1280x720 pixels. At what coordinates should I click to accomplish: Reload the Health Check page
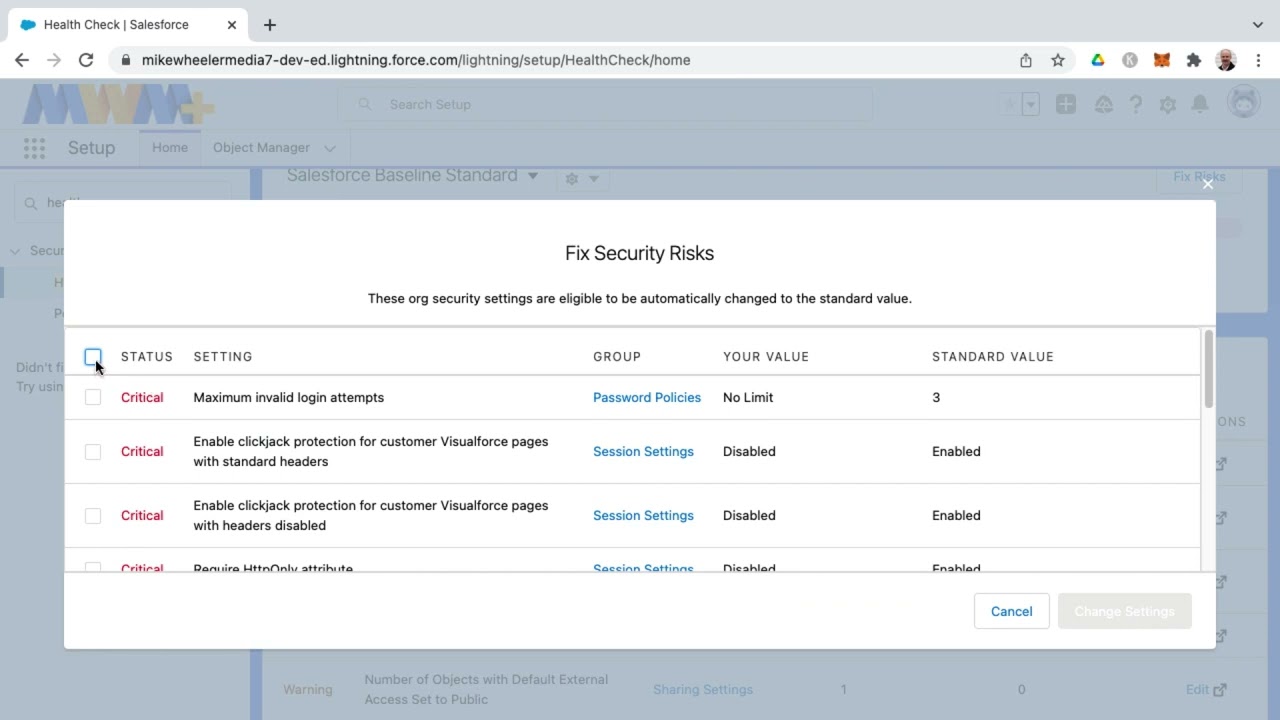coord(86,60)
